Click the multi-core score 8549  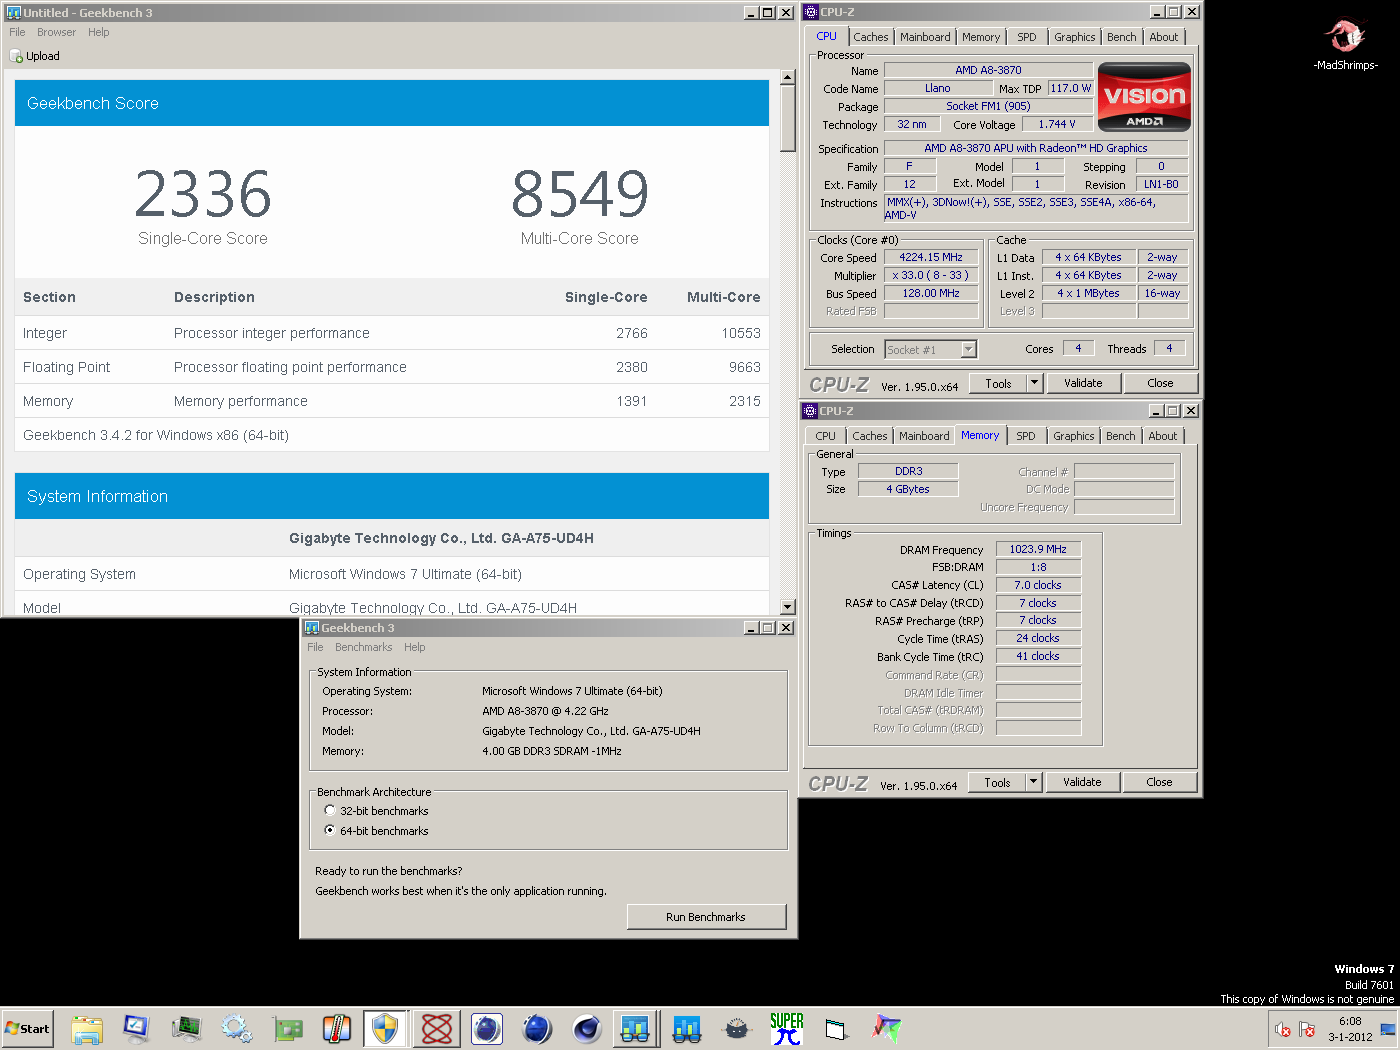580,194
